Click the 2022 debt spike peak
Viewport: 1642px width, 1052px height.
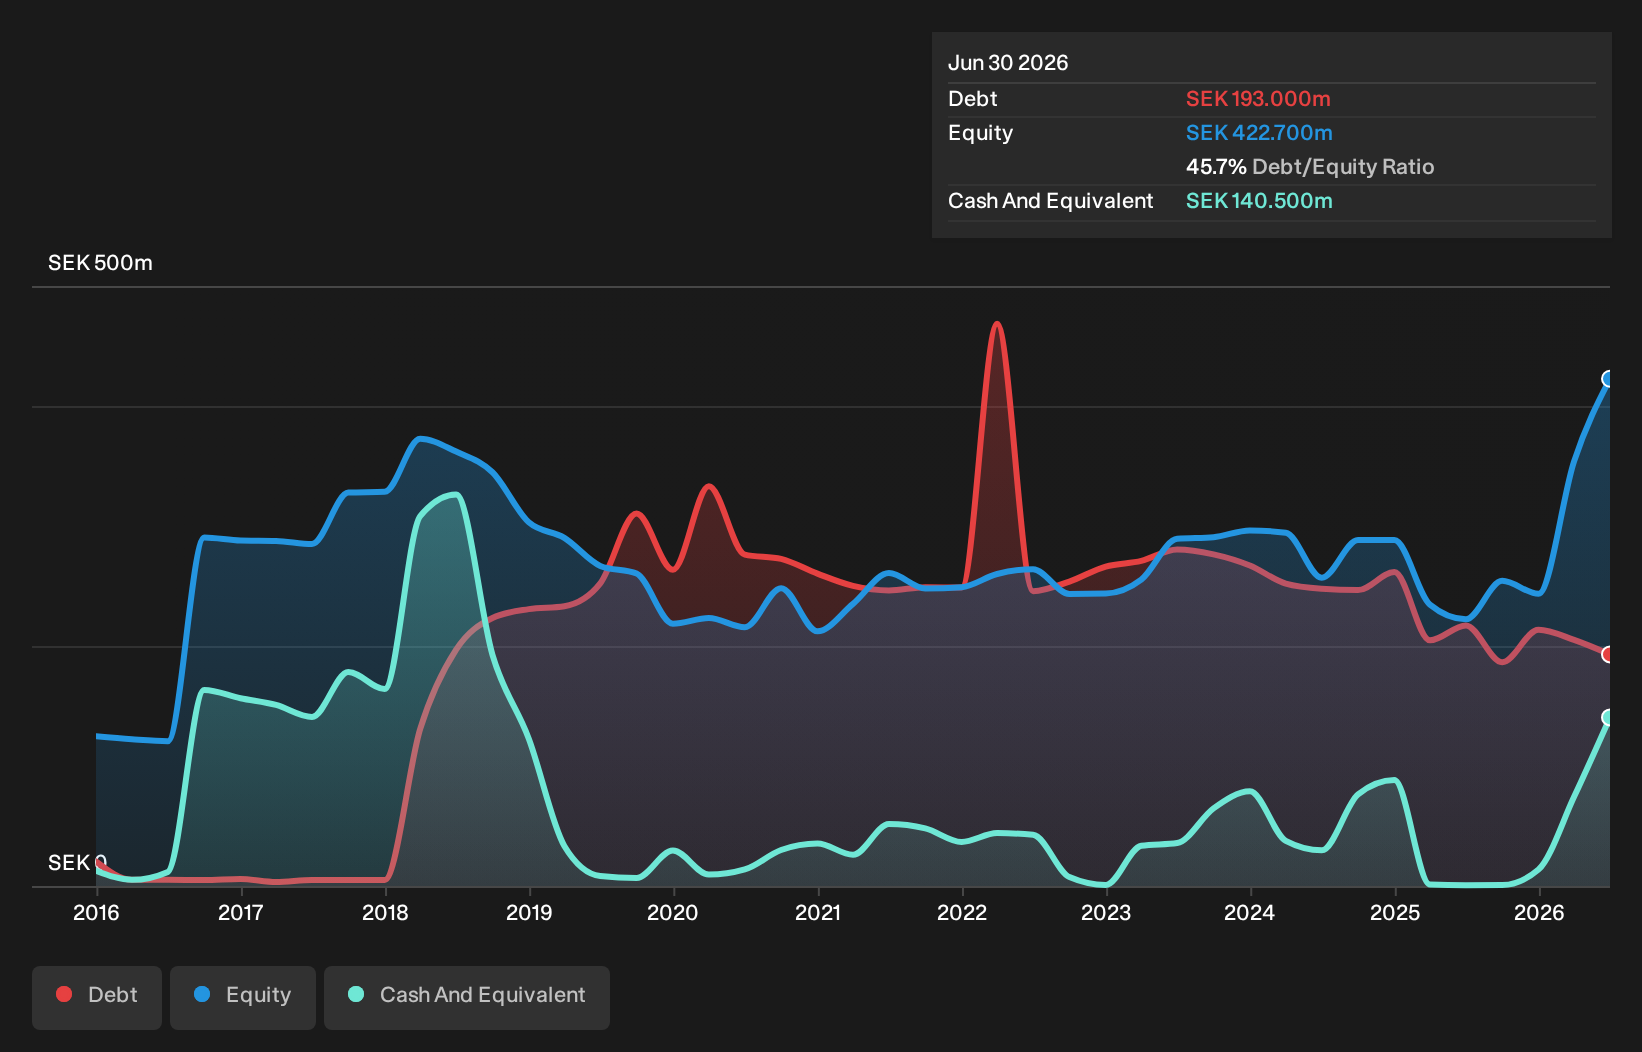click(996, 324)
